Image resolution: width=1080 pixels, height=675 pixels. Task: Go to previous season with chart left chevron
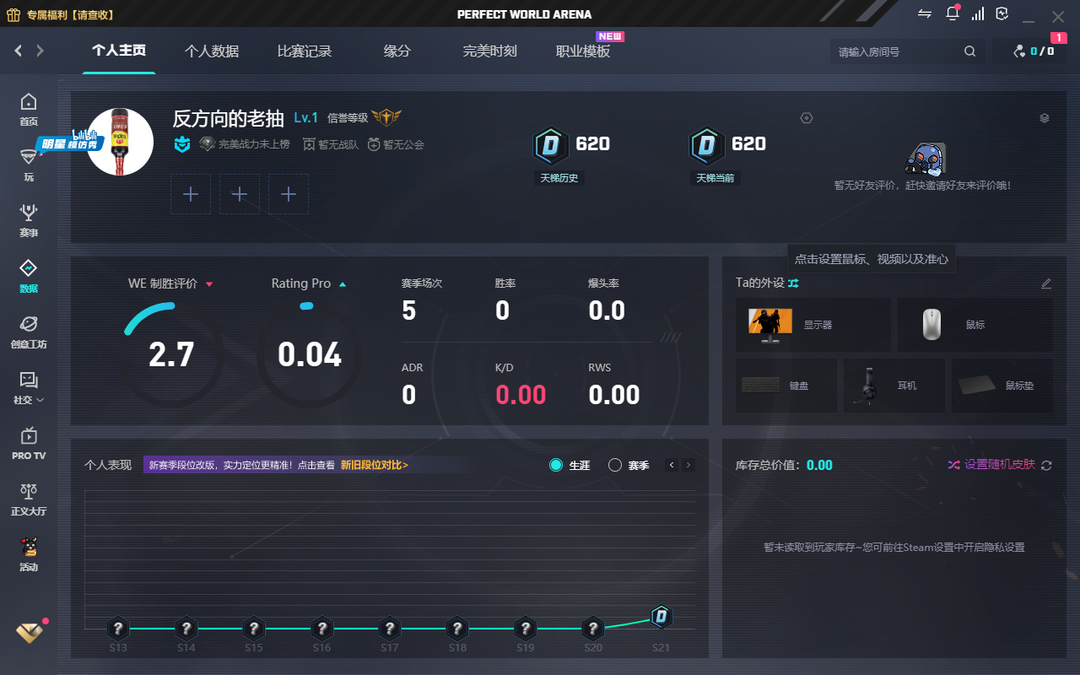672,465
